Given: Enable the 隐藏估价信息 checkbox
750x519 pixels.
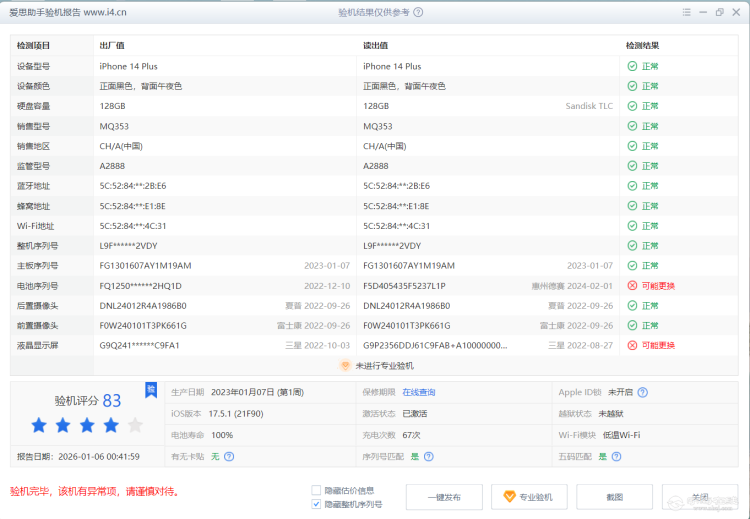Looking at the screenshot, I should [316, 490].
